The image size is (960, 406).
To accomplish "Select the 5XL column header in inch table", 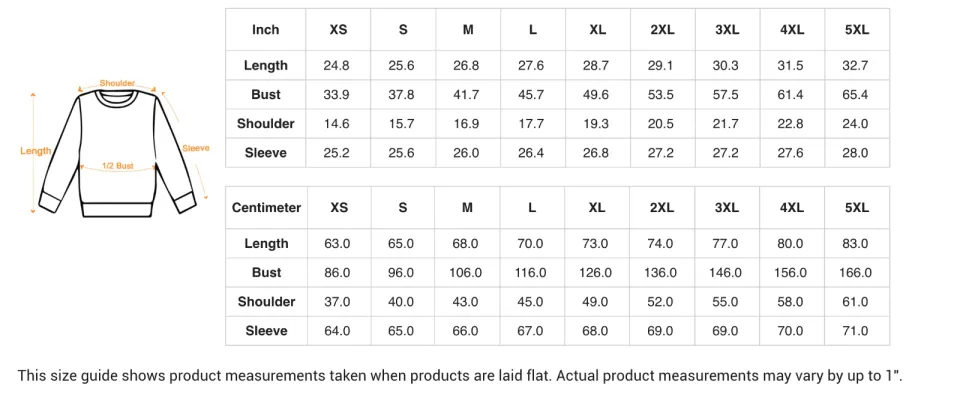I will (x=856, y=30).
